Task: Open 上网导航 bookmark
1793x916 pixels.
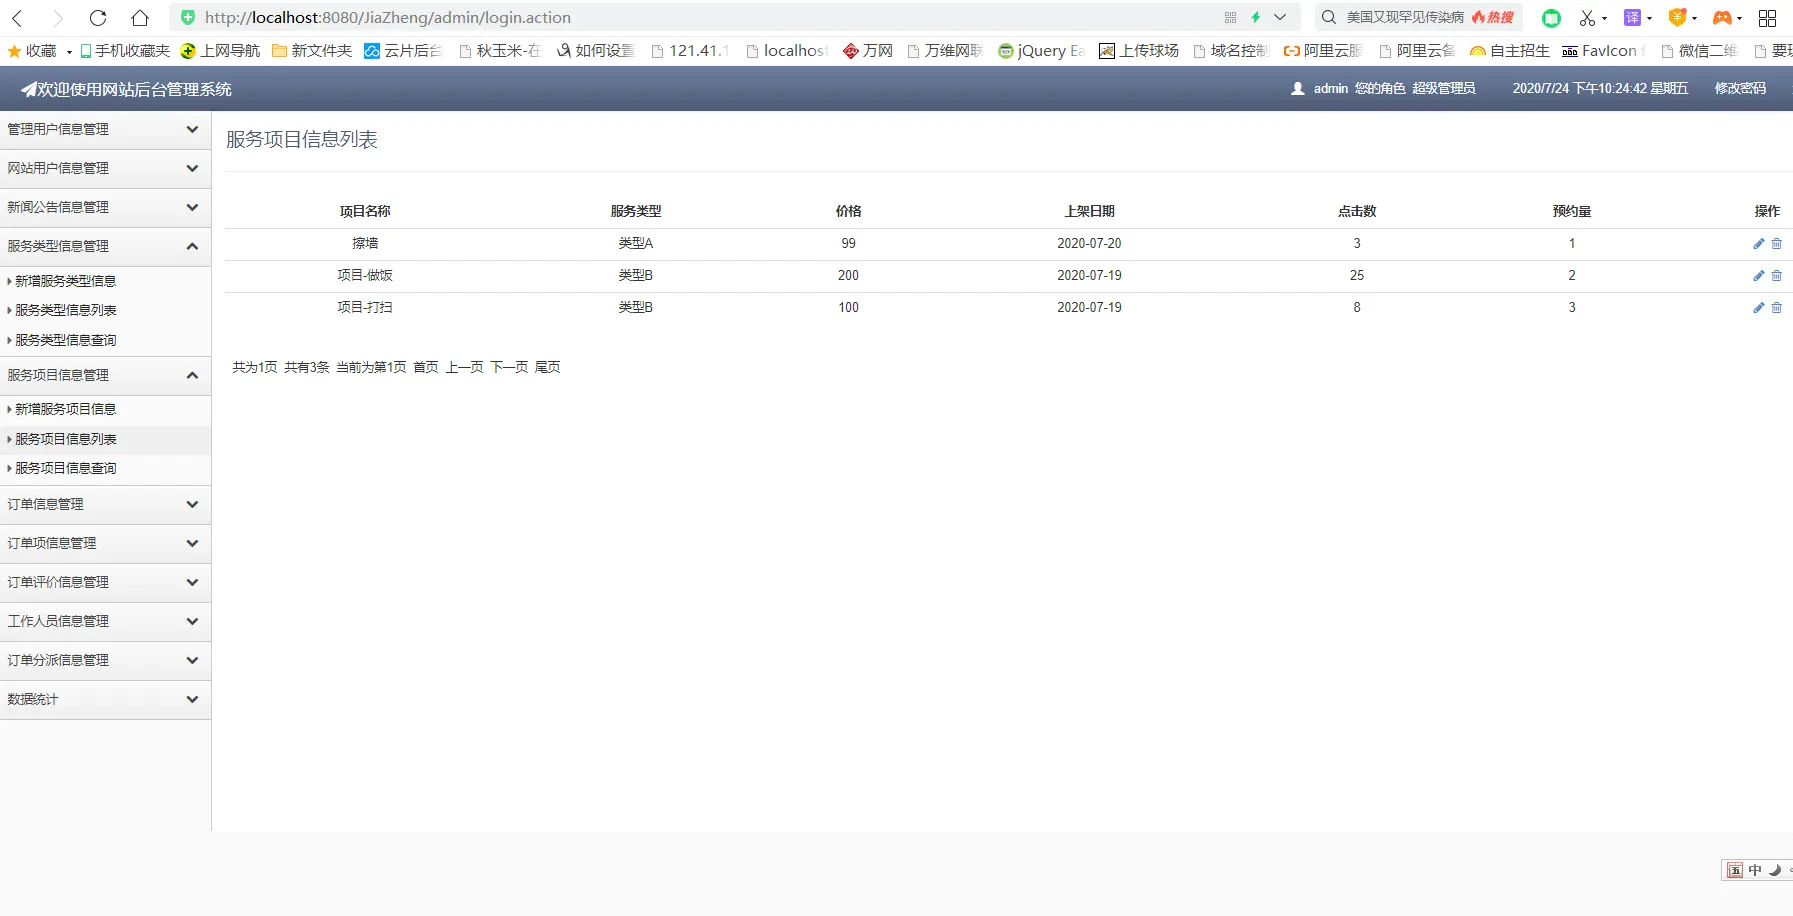Action: (220, 51)
